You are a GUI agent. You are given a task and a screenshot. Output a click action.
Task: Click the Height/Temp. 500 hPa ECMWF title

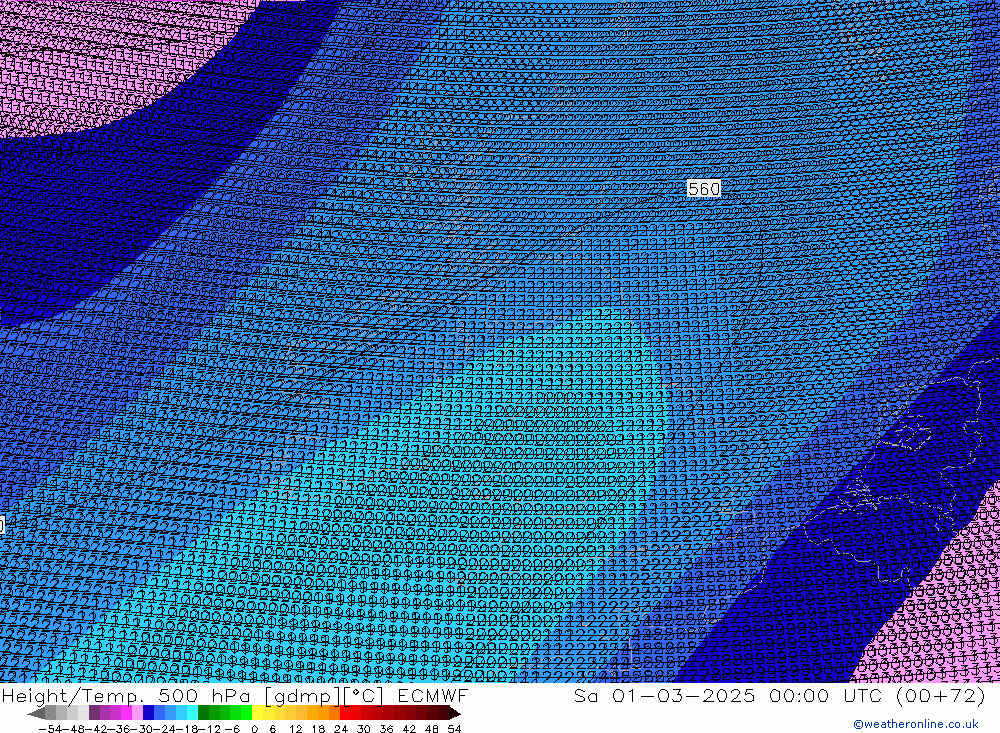[235, 695]
